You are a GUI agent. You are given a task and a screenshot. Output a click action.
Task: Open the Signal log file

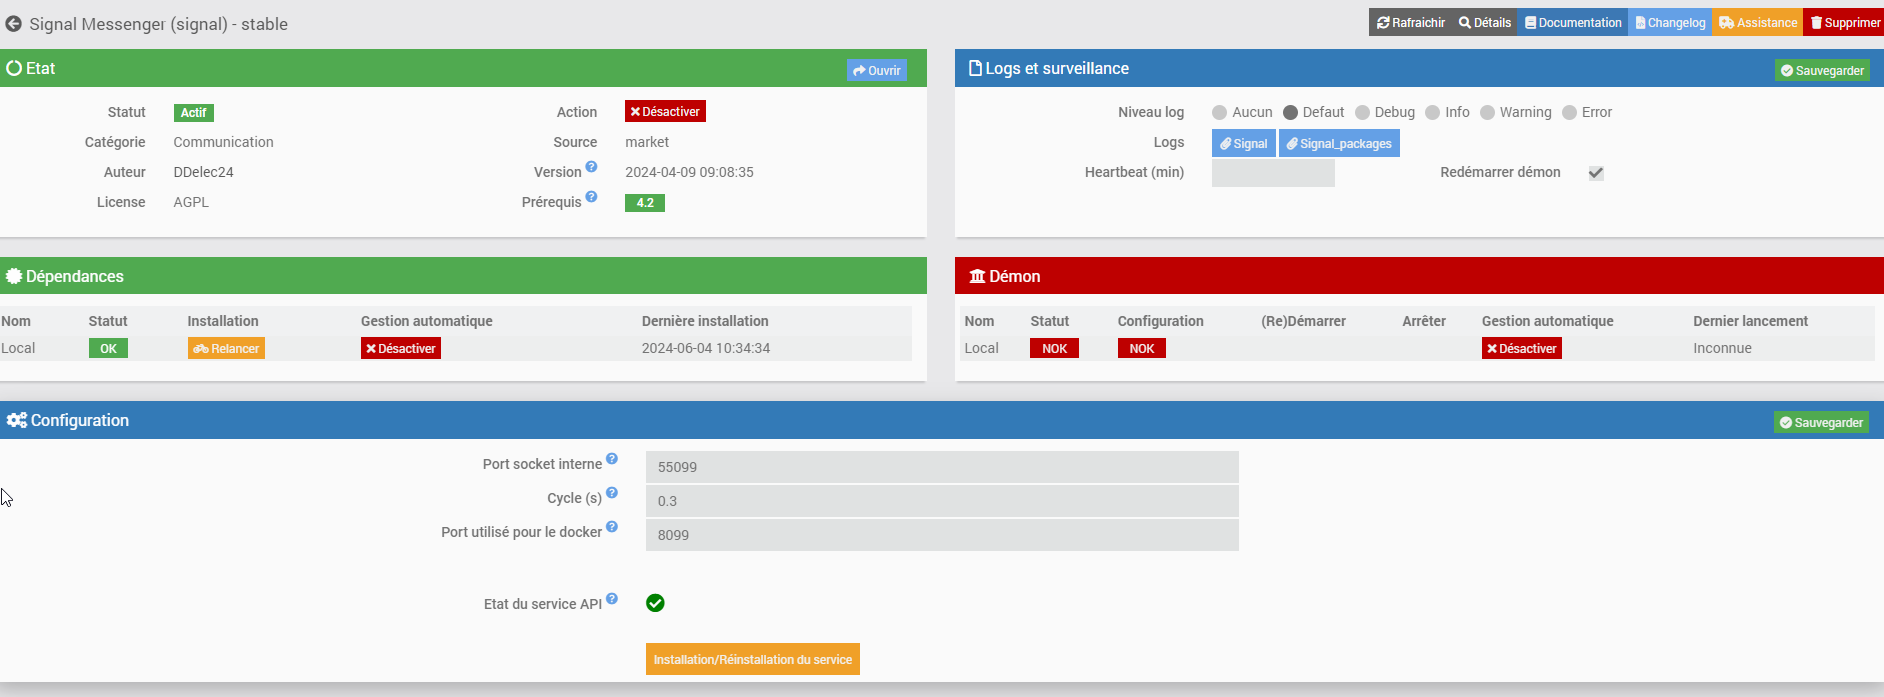click(x=1244, y=143)
